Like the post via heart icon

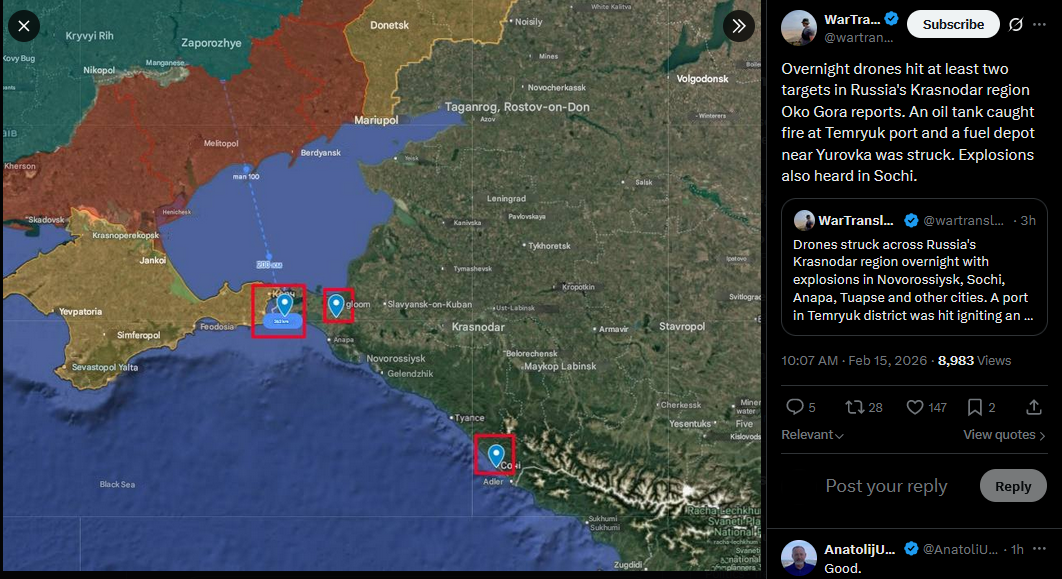(x=914, y=407)
